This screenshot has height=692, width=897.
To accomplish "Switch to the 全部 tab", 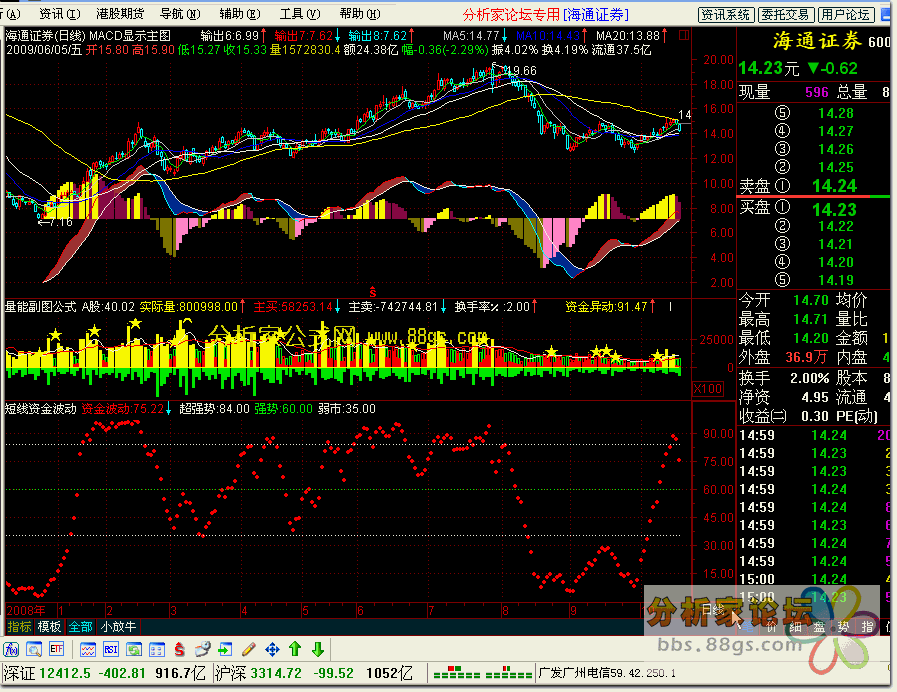I will [80, 627].
